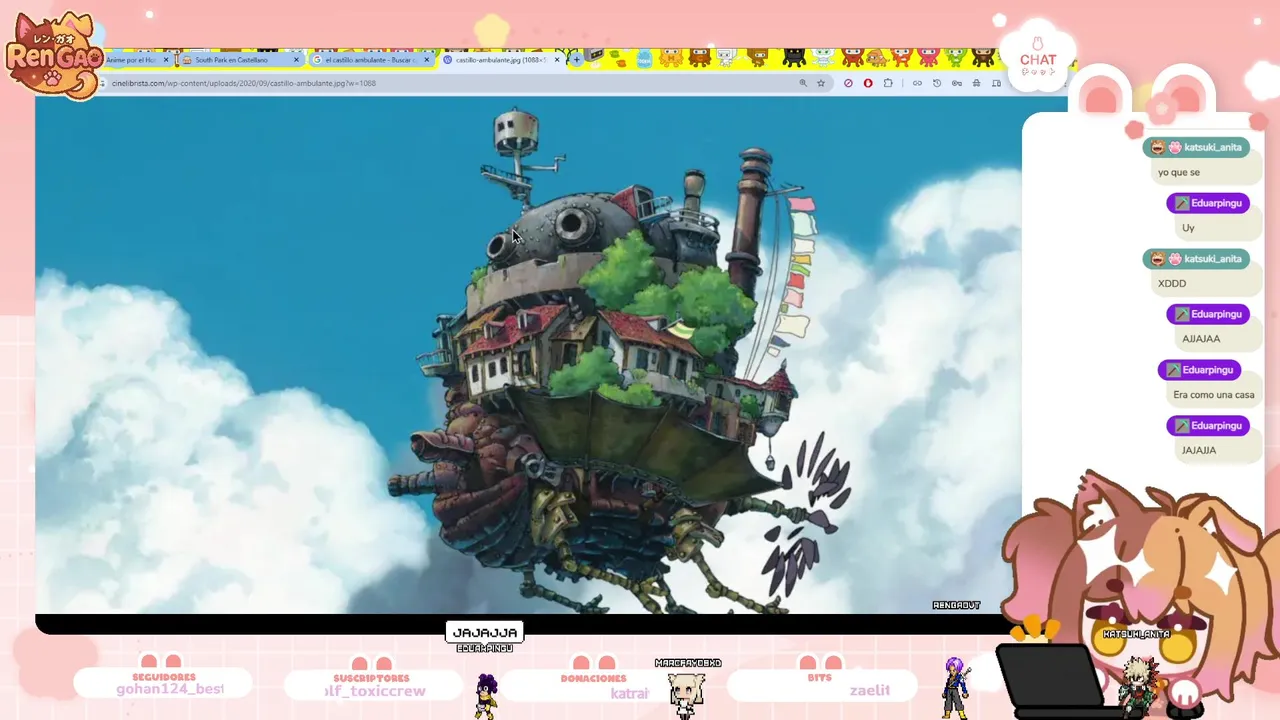Viewport: 1280px width, 720px height.
Task: Bookmark this page with the star icon
Action: [x=821, y=83]
